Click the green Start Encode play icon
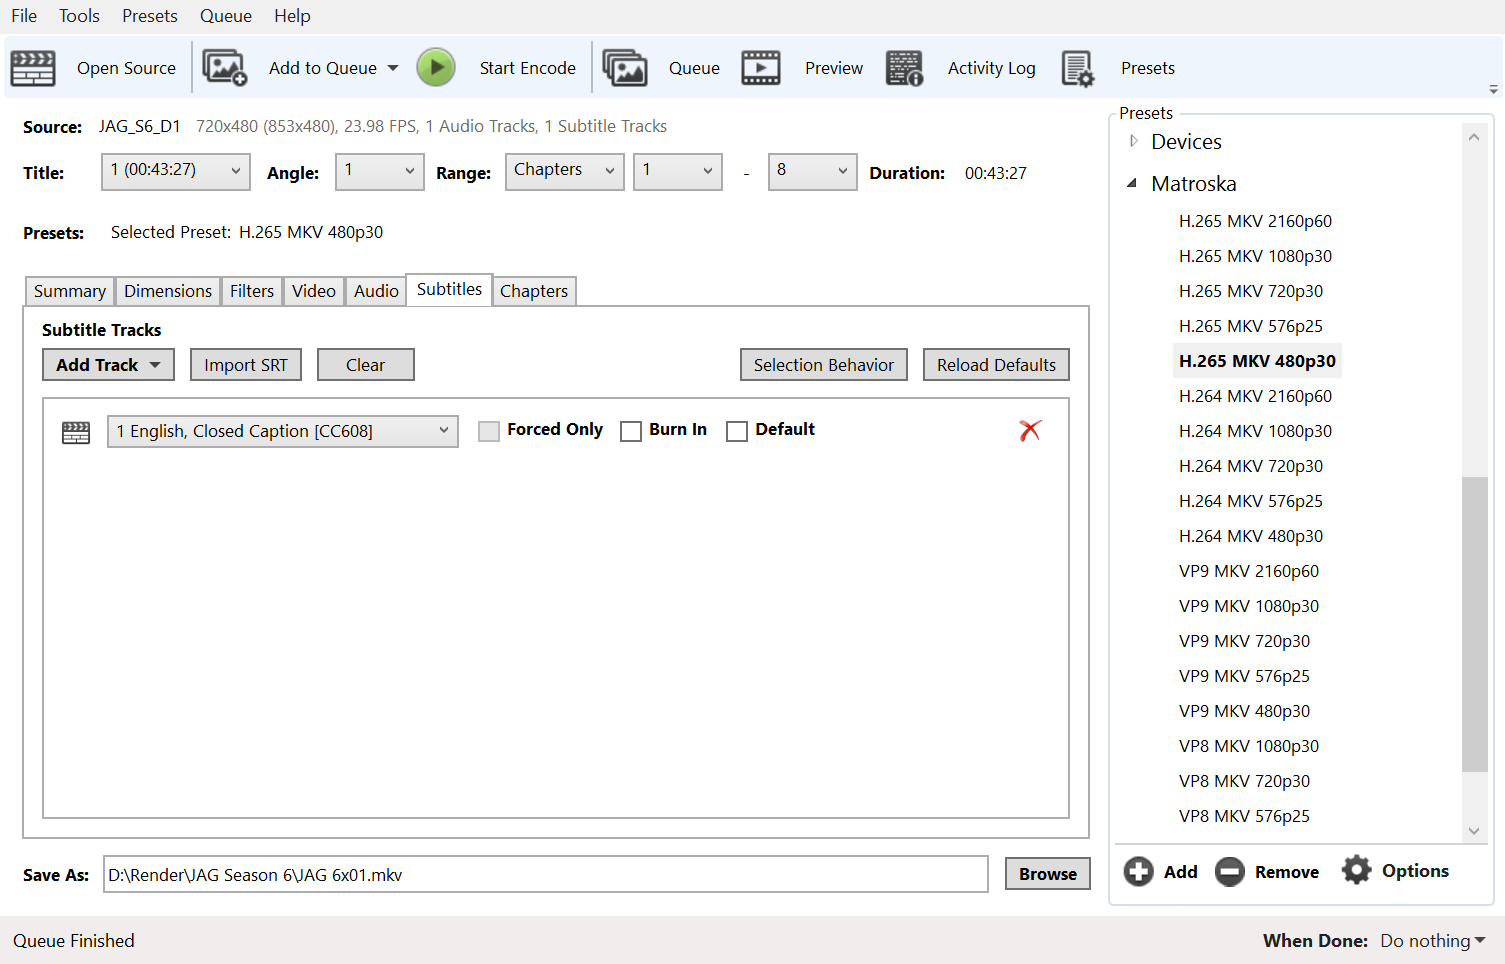The image size is (1505, 964). (x=436, y=68)
